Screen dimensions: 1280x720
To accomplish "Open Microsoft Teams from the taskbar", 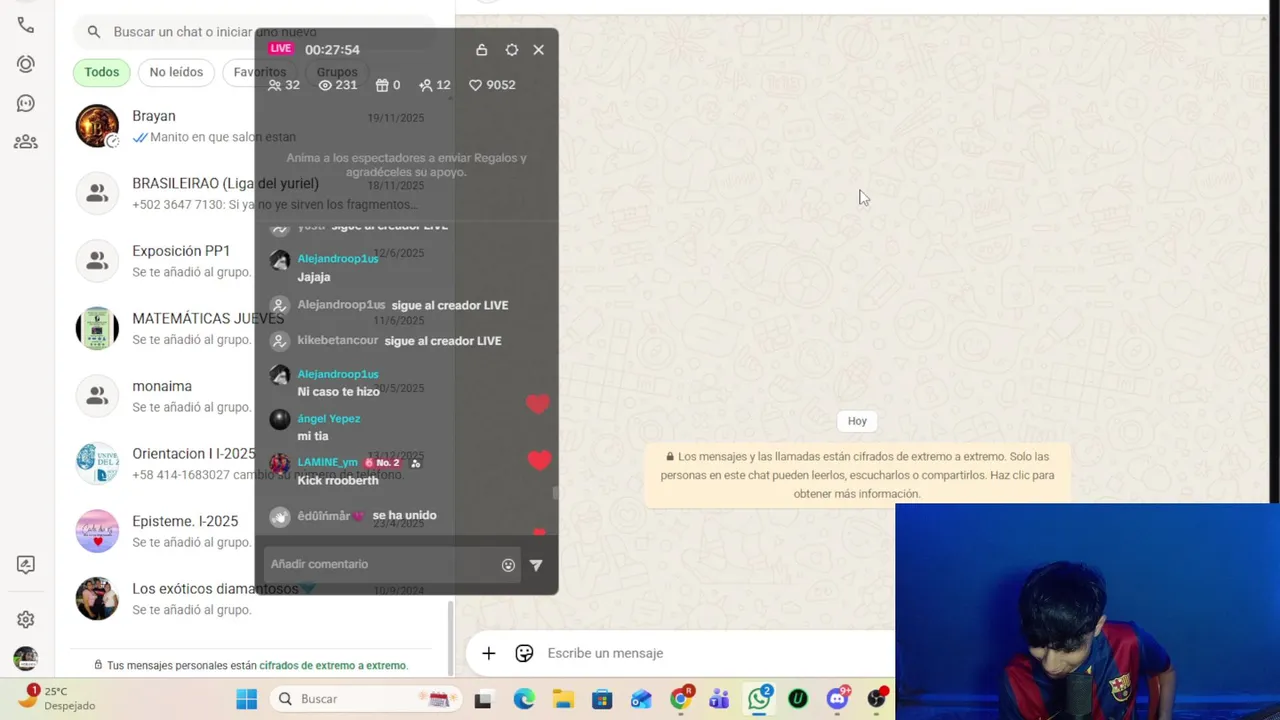I will [x=719, y=699].
